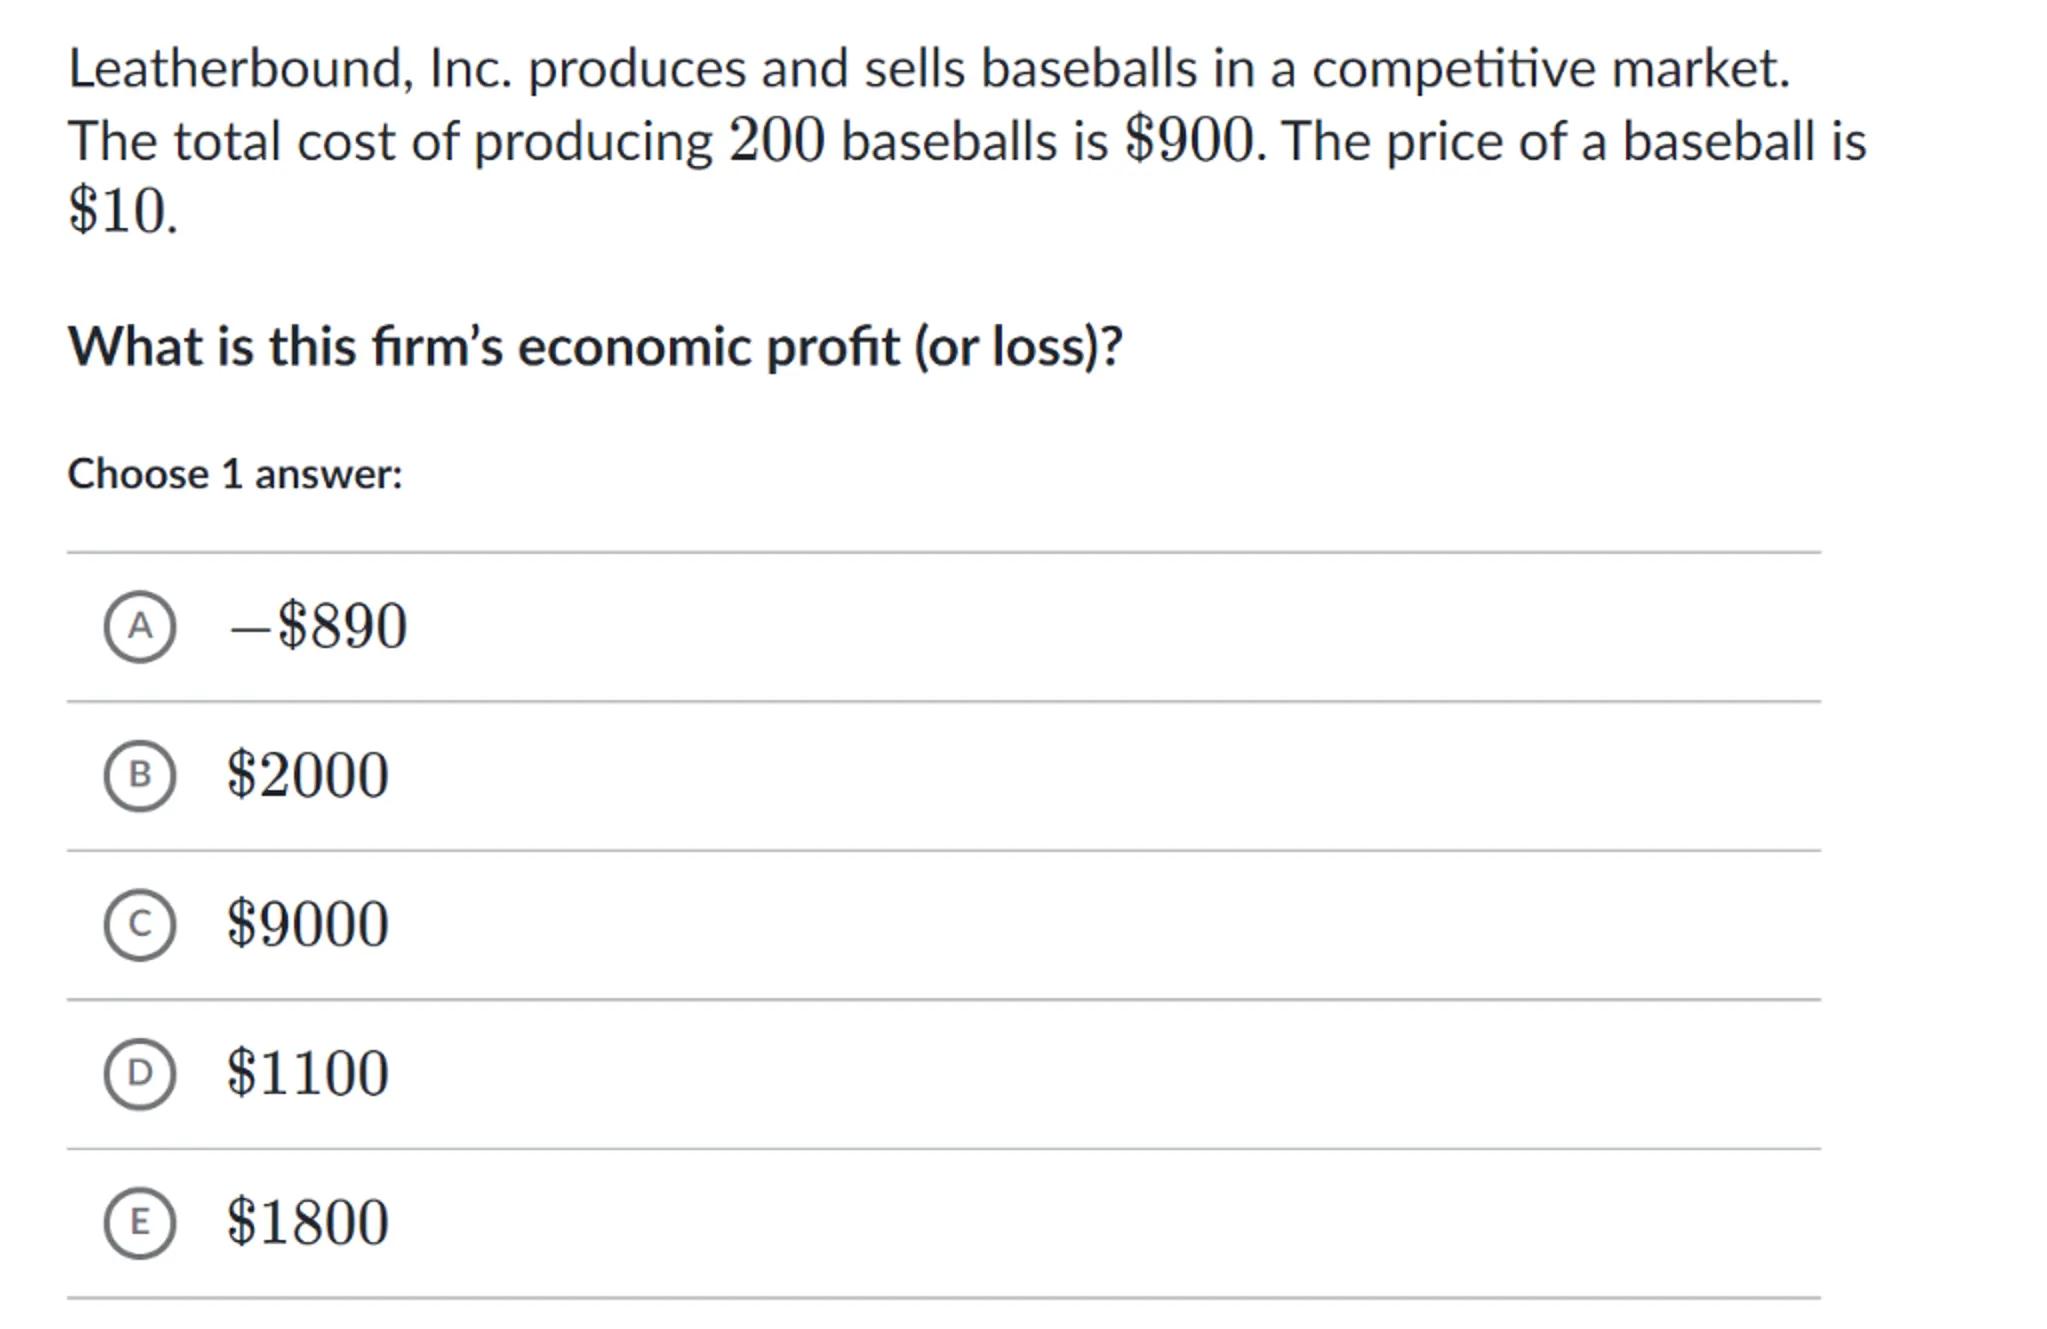Pick the option C radio circle

point(140,924)
